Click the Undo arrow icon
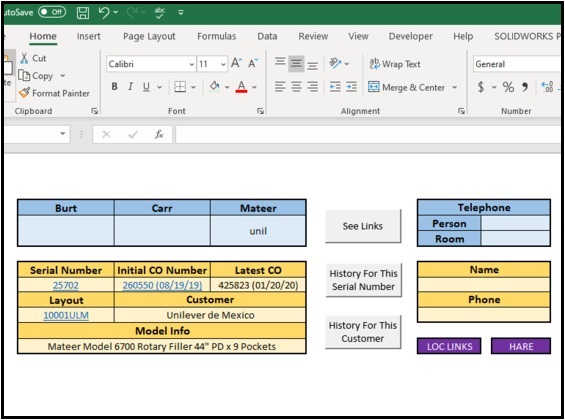Image resolution: width=565 pixels, height=420 pixels. [x=104, y=13]
